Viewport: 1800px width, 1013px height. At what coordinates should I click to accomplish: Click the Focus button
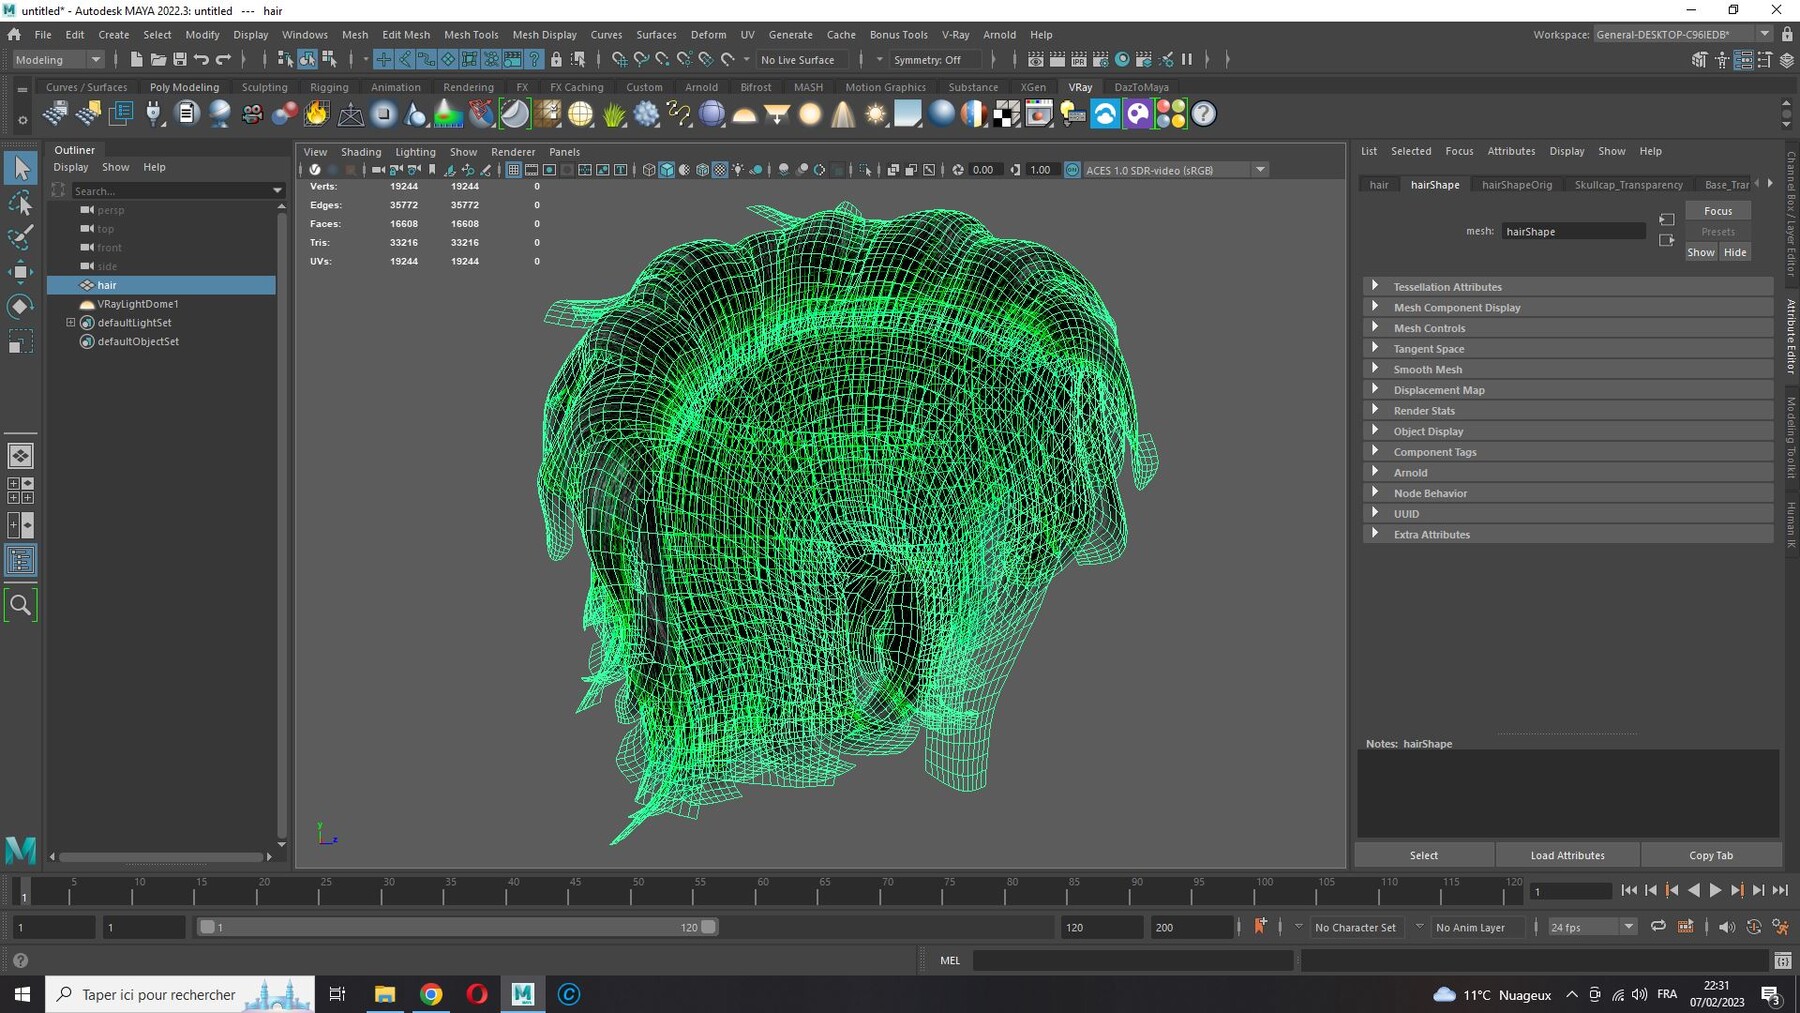click(x=1718, y=211)
